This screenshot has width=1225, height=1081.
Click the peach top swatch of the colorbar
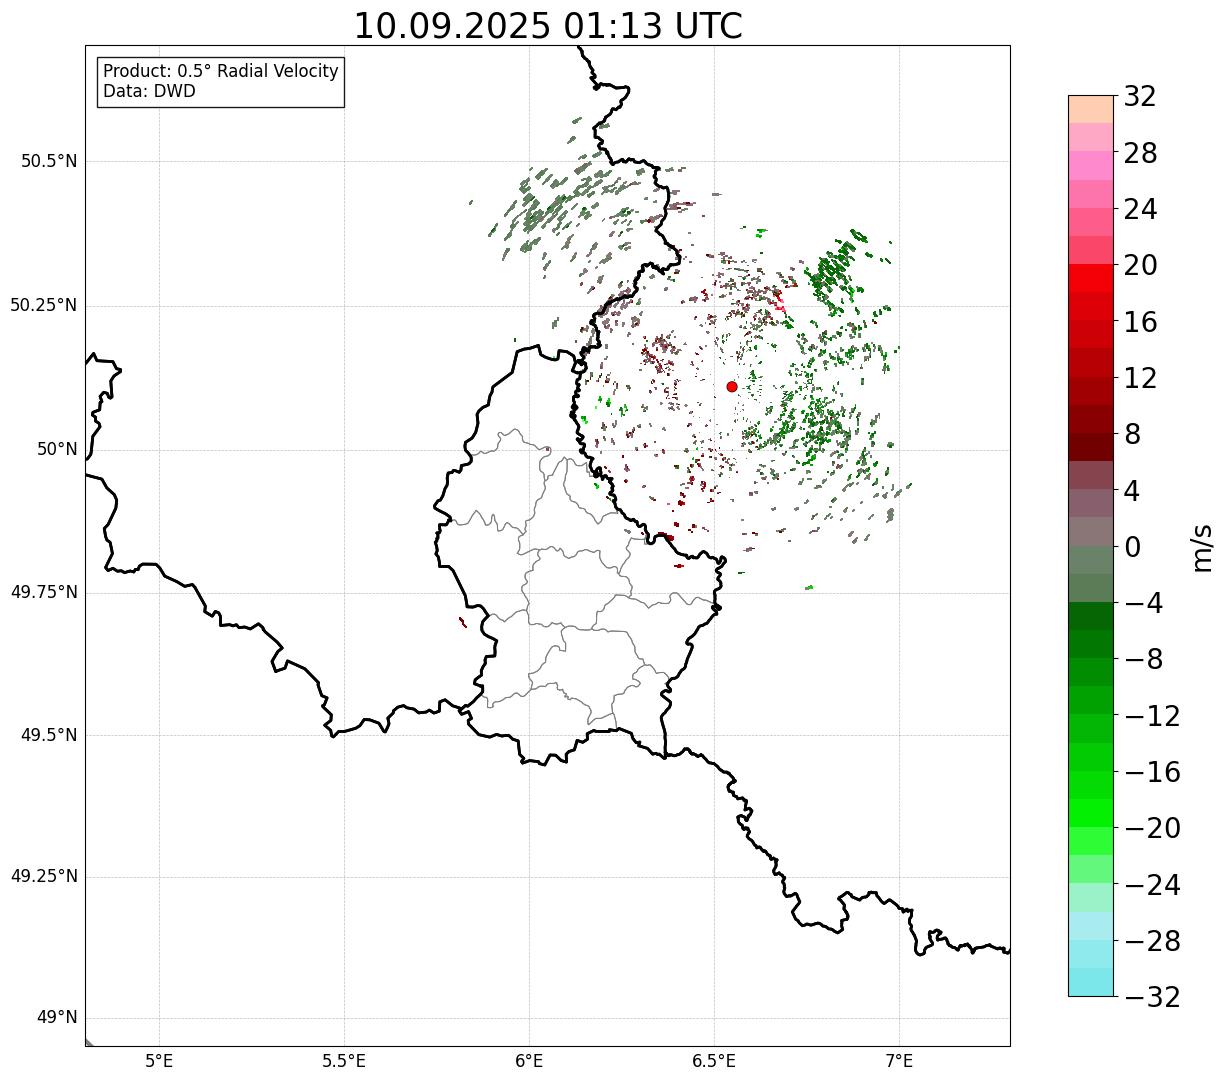[x=1091, y=109]
